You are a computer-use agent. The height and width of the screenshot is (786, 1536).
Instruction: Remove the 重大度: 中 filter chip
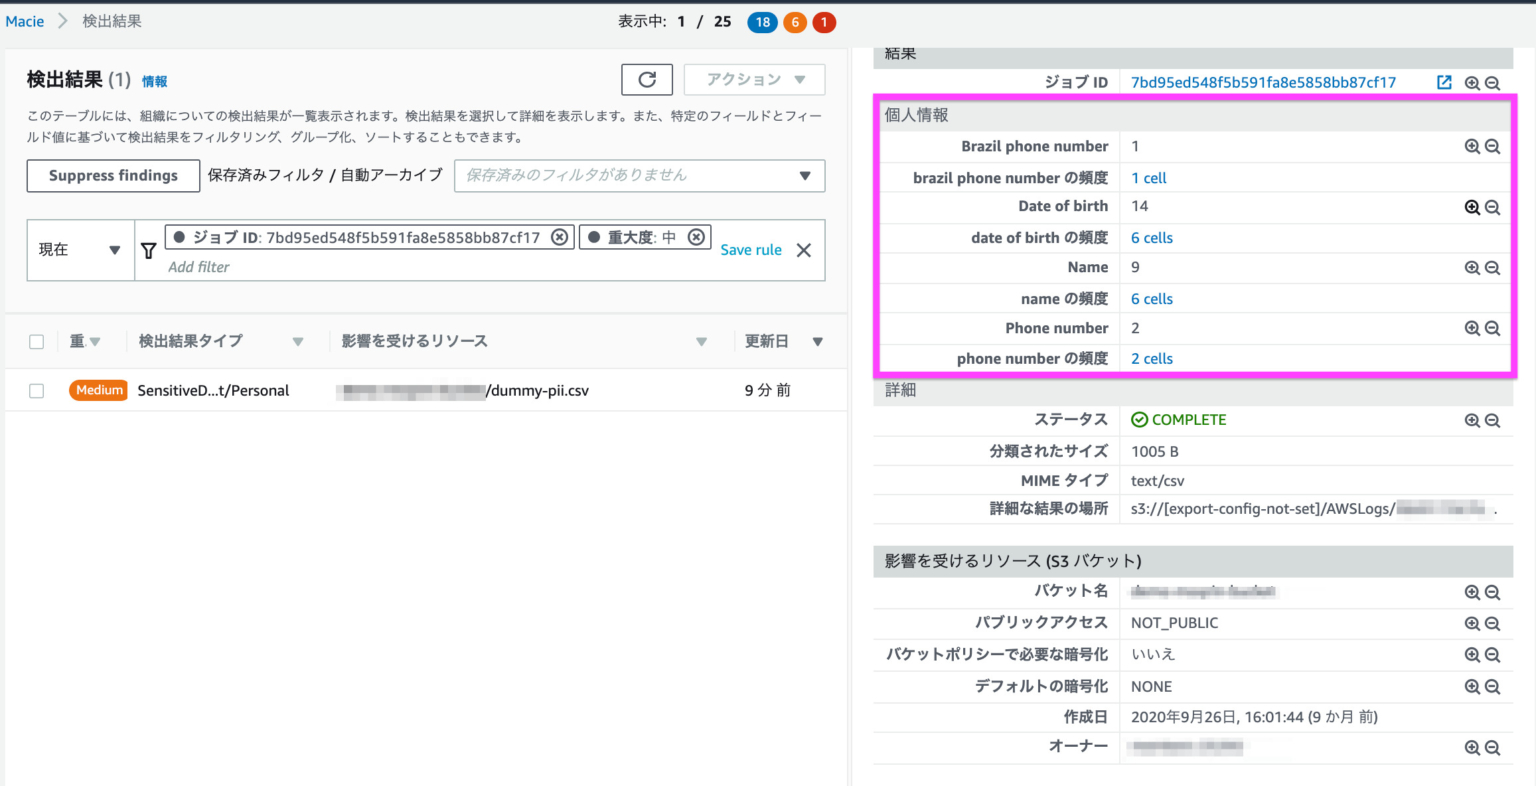pos(698,236)
